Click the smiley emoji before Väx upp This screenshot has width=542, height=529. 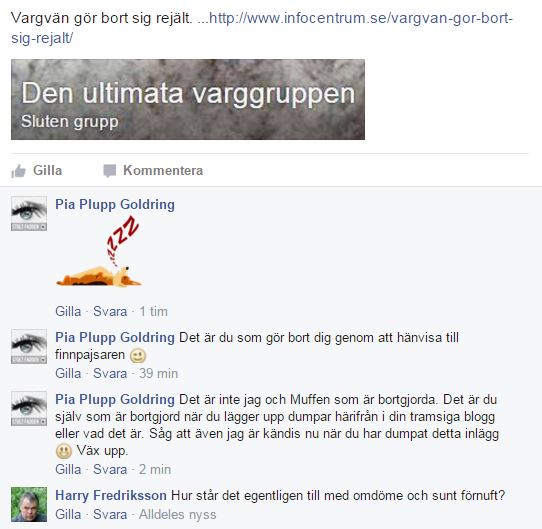[64, 451]
